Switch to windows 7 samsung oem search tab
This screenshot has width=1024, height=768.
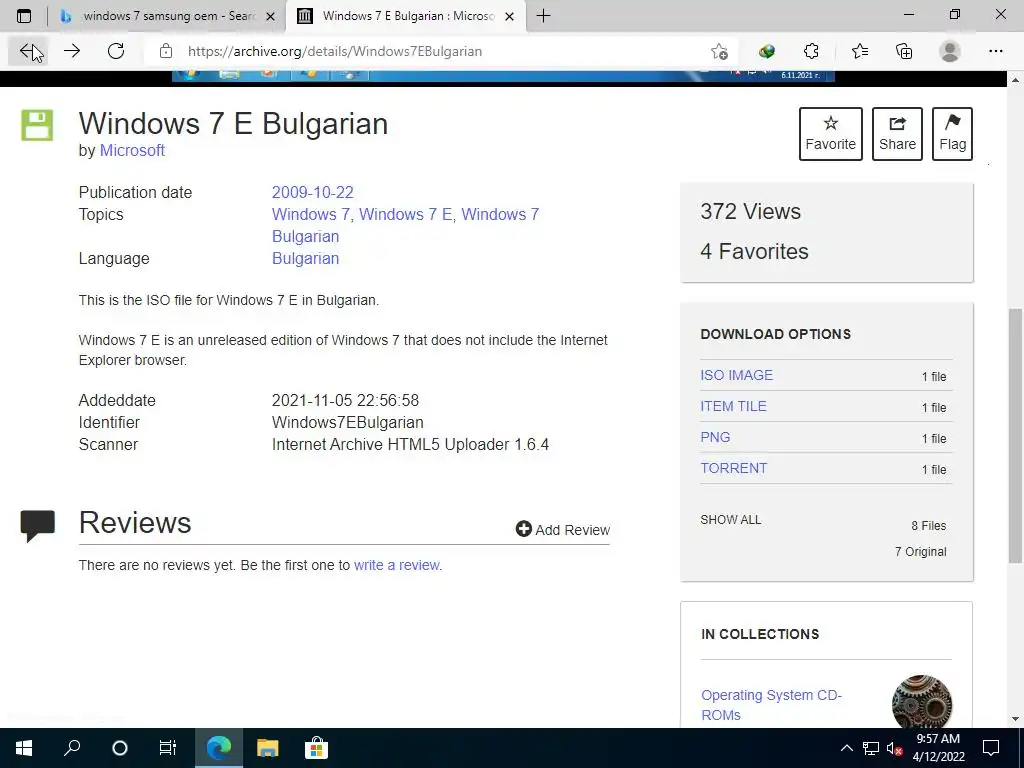168,16
